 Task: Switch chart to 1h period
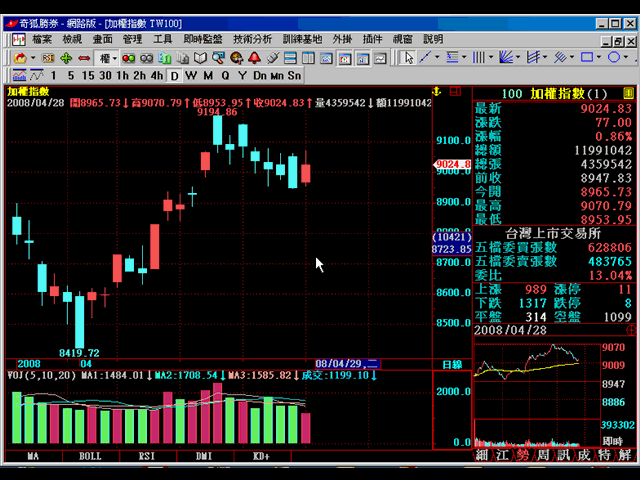coord(122,76)
